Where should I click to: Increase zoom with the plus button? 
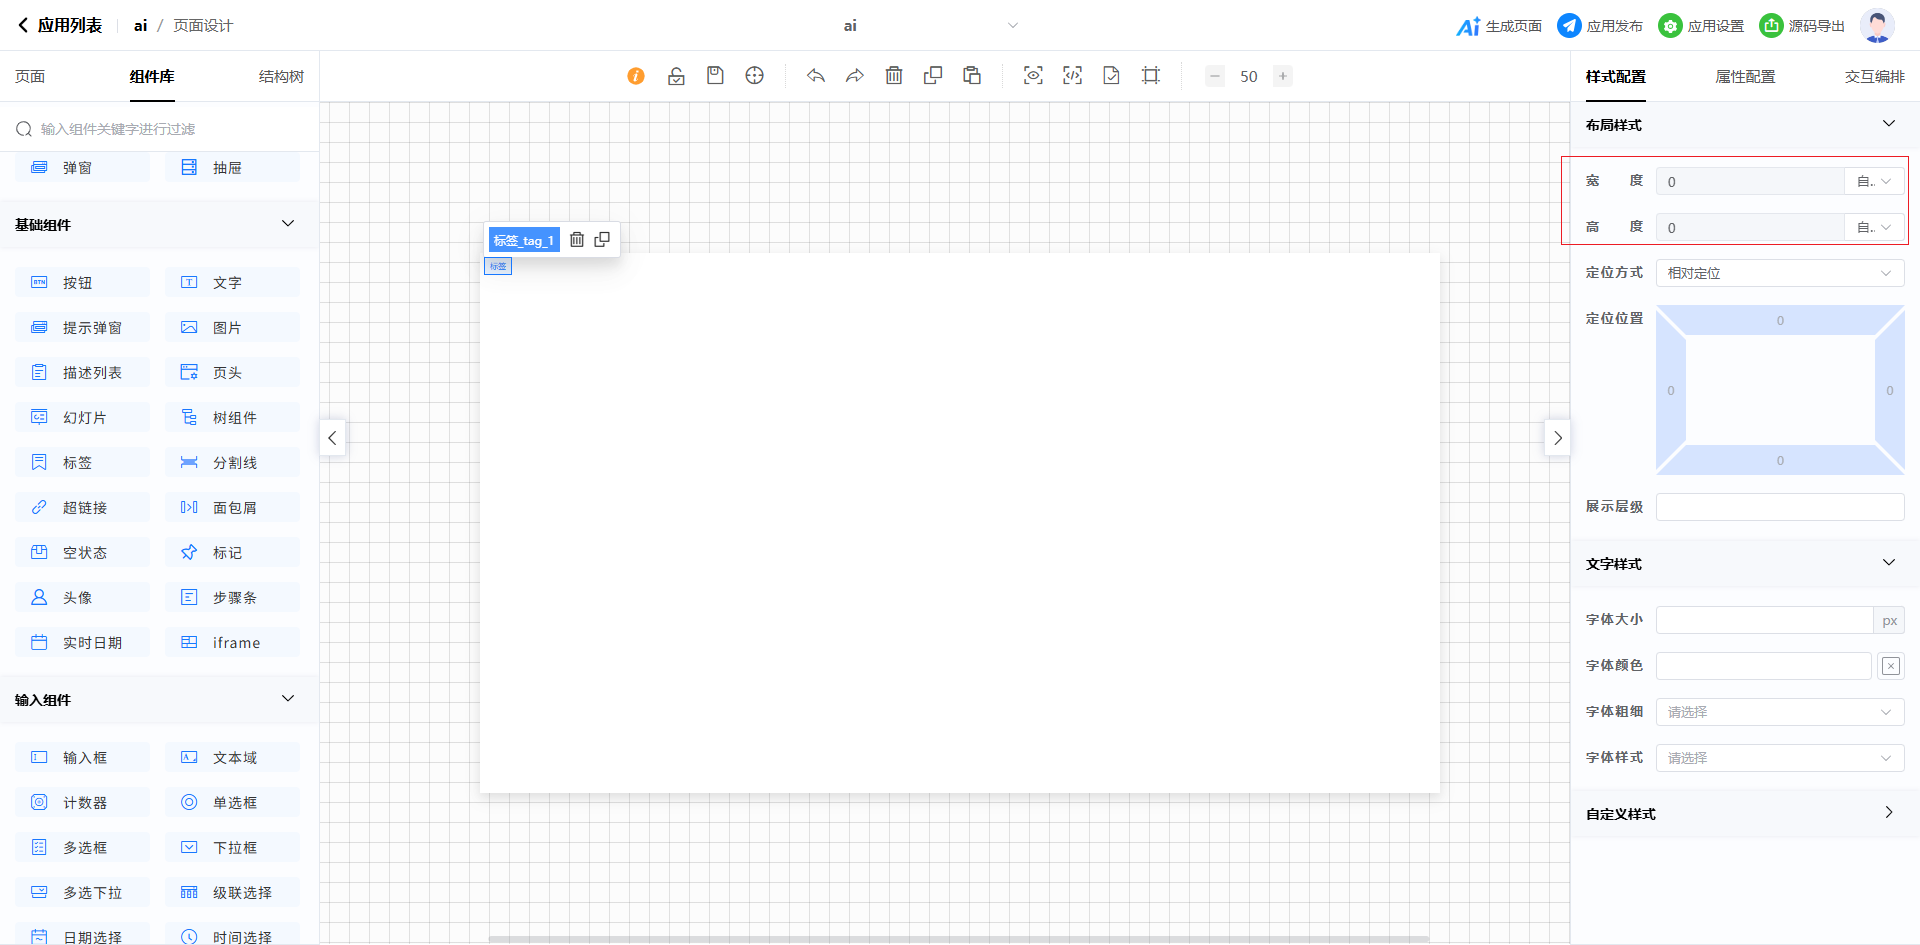[1283, 76]
